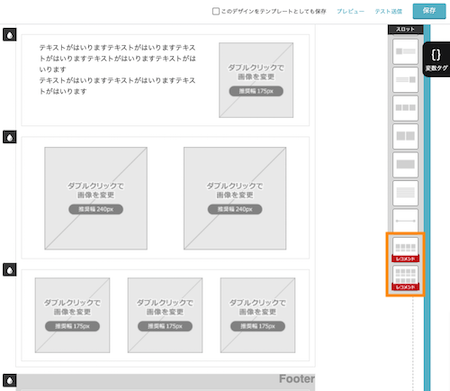The width and height of the screenshot is (450, 391).
Task: Open background color drop for first slot
Action: [x=10, y=35]
